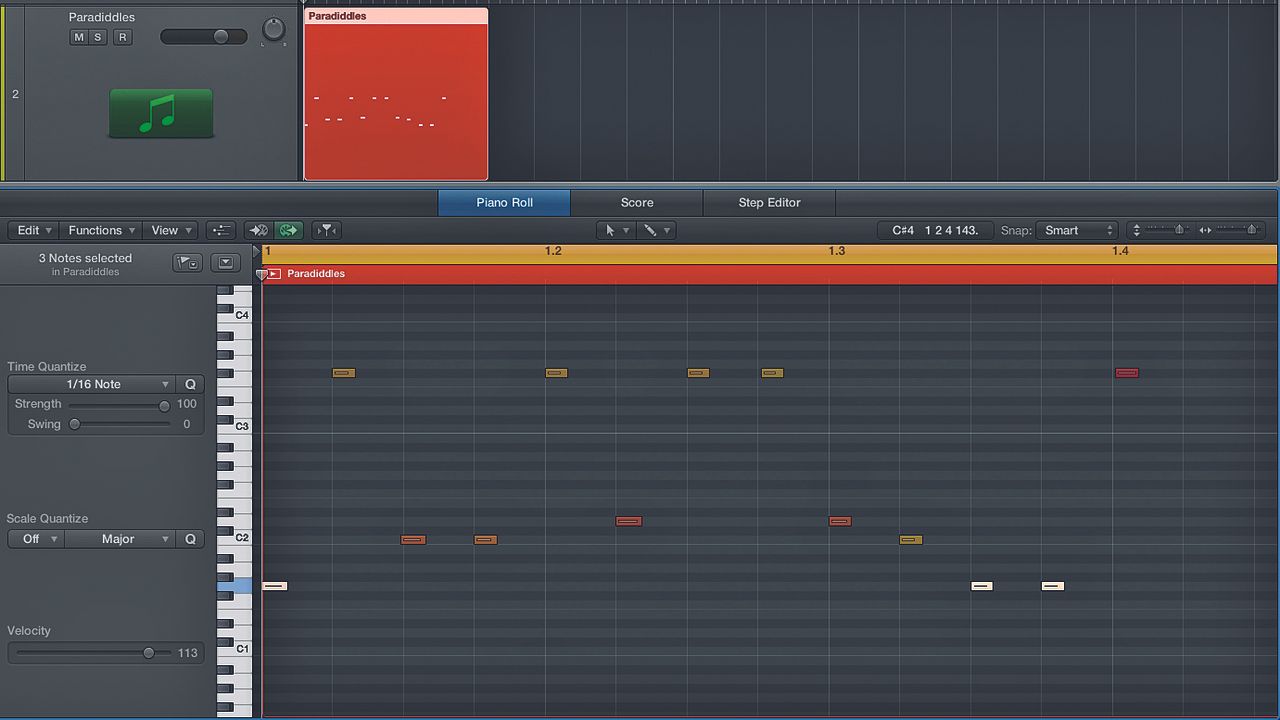1280x720 pixels.
Task: Click the '3 Notes selected' text
Action: pos(85,258)
